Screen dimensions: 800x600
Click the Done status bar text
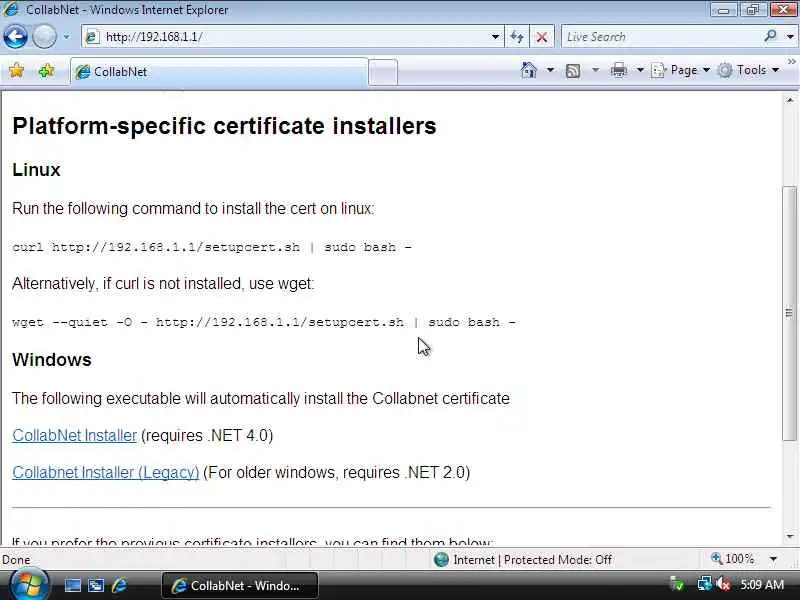coord(16,560)
